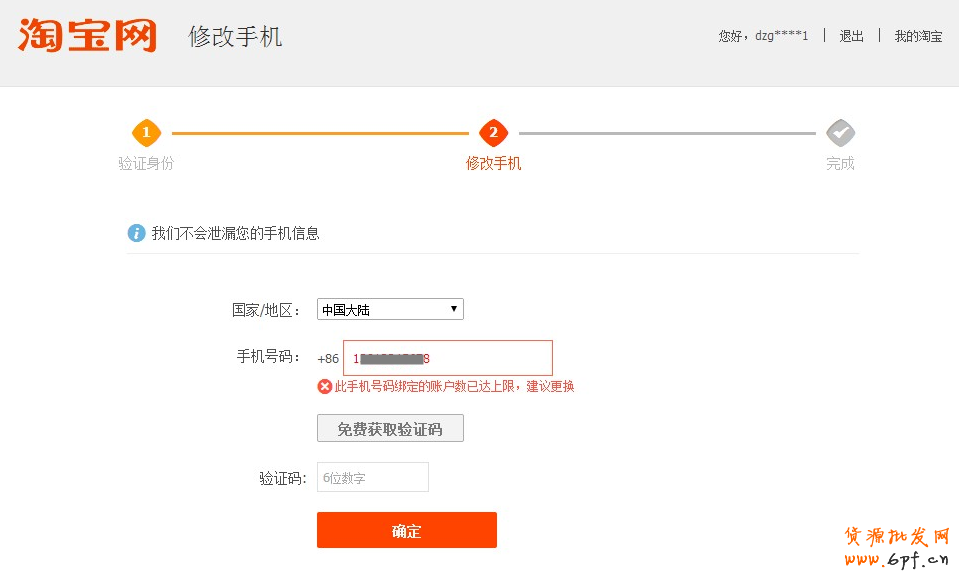
Task: Select the 修改手机 step label
Action: coord(493,163)
